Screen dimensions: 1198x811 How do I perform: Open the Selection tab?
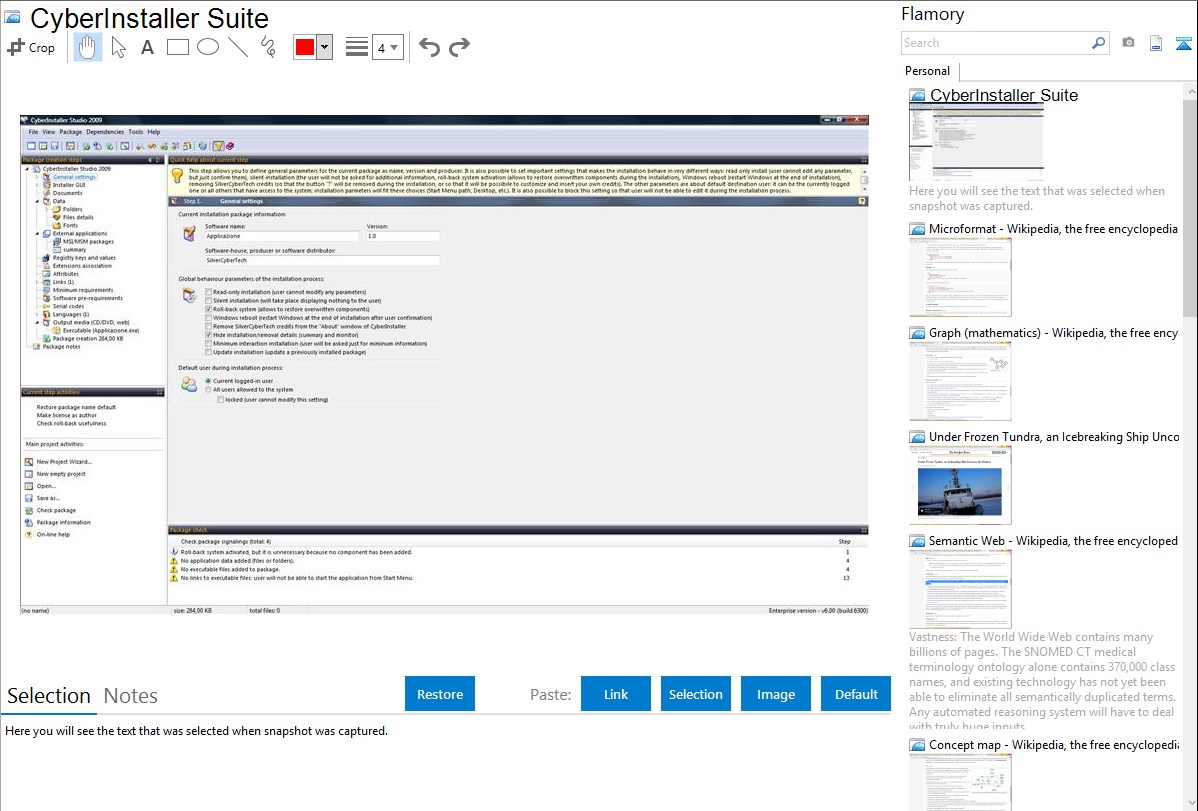(49, 696)
